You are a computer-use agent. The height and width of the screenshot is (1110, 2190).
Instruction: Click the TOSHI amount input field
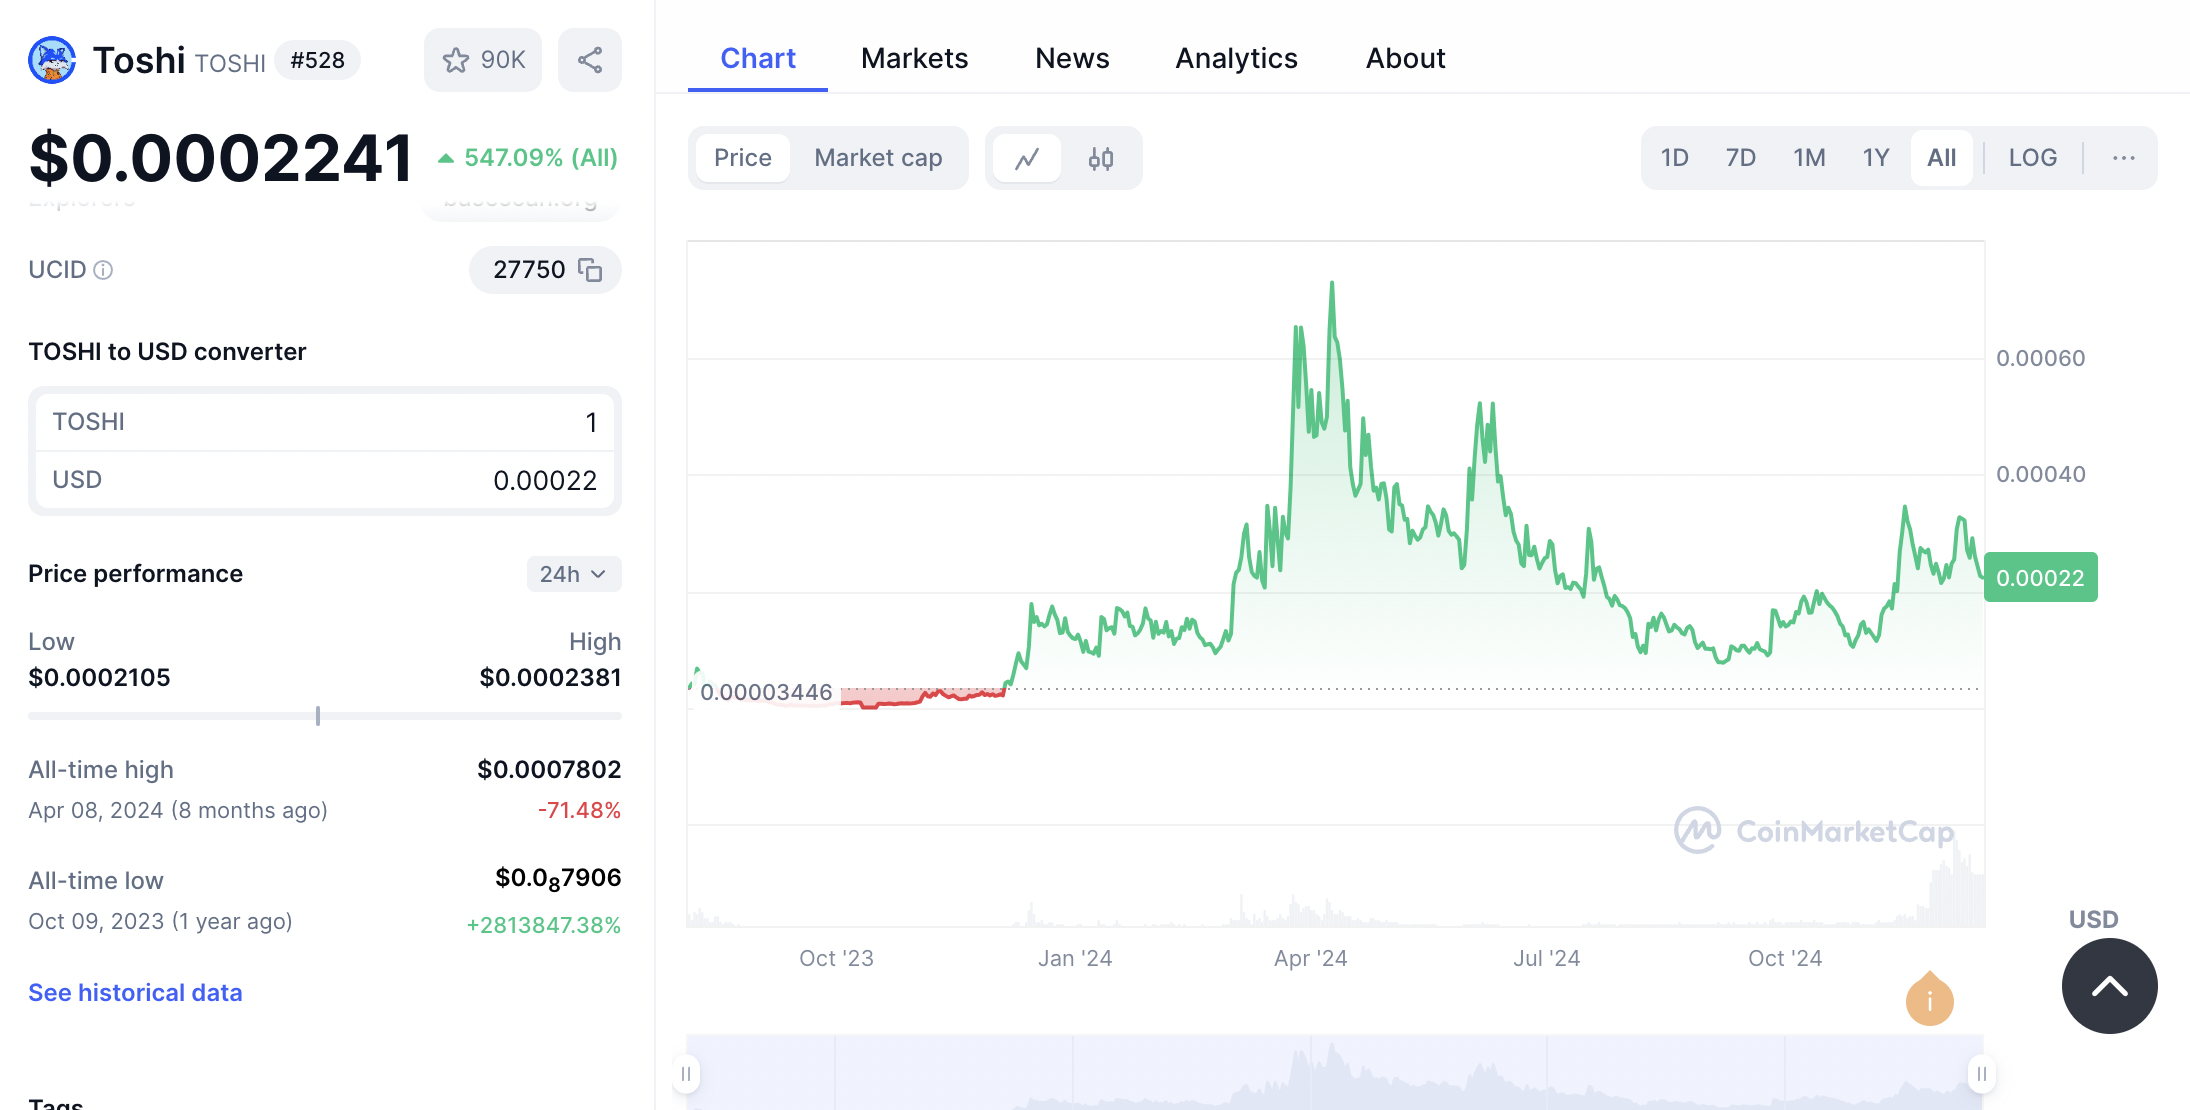(325, 422)
